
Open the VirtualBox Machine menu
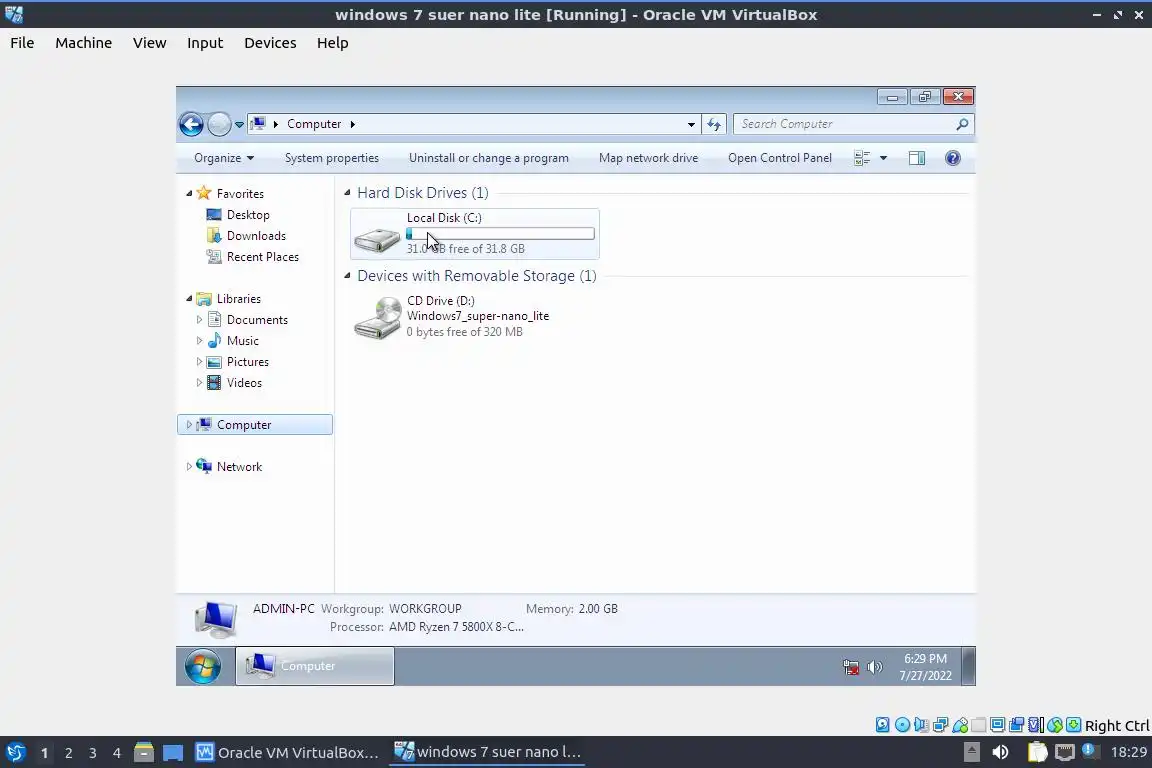(84, 43)
